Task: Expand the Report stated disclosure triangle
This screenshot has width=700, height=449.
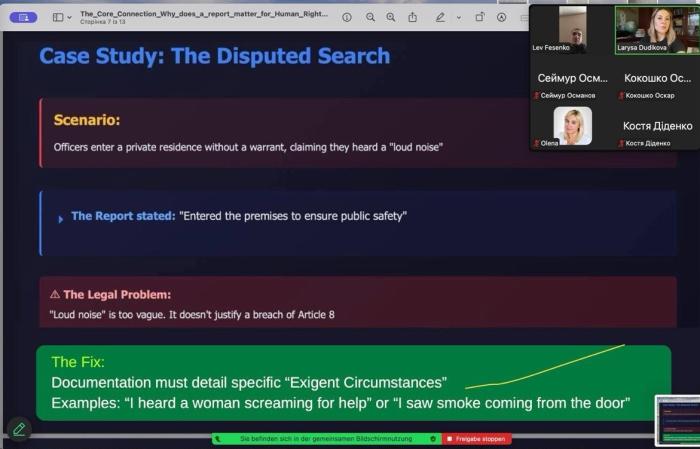Action: coord(61,218)
